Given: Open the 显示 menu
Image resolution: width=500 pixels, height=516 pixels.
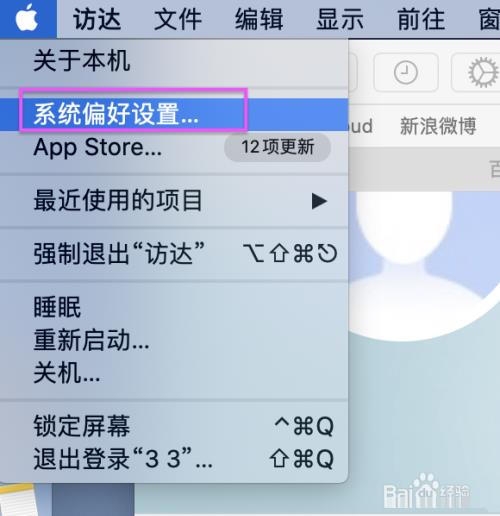Looking at the screenshot, I should [x=340, y=19].
